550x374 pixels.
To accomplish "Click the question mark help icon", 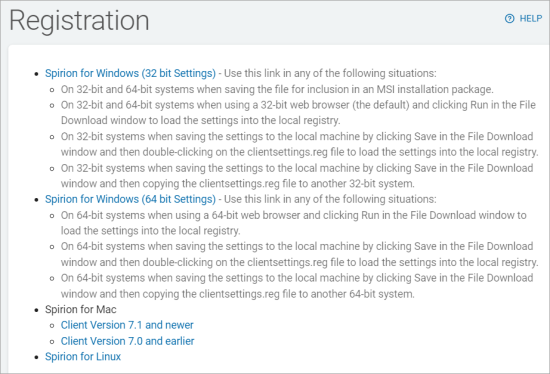I will (x=509, y=19).
